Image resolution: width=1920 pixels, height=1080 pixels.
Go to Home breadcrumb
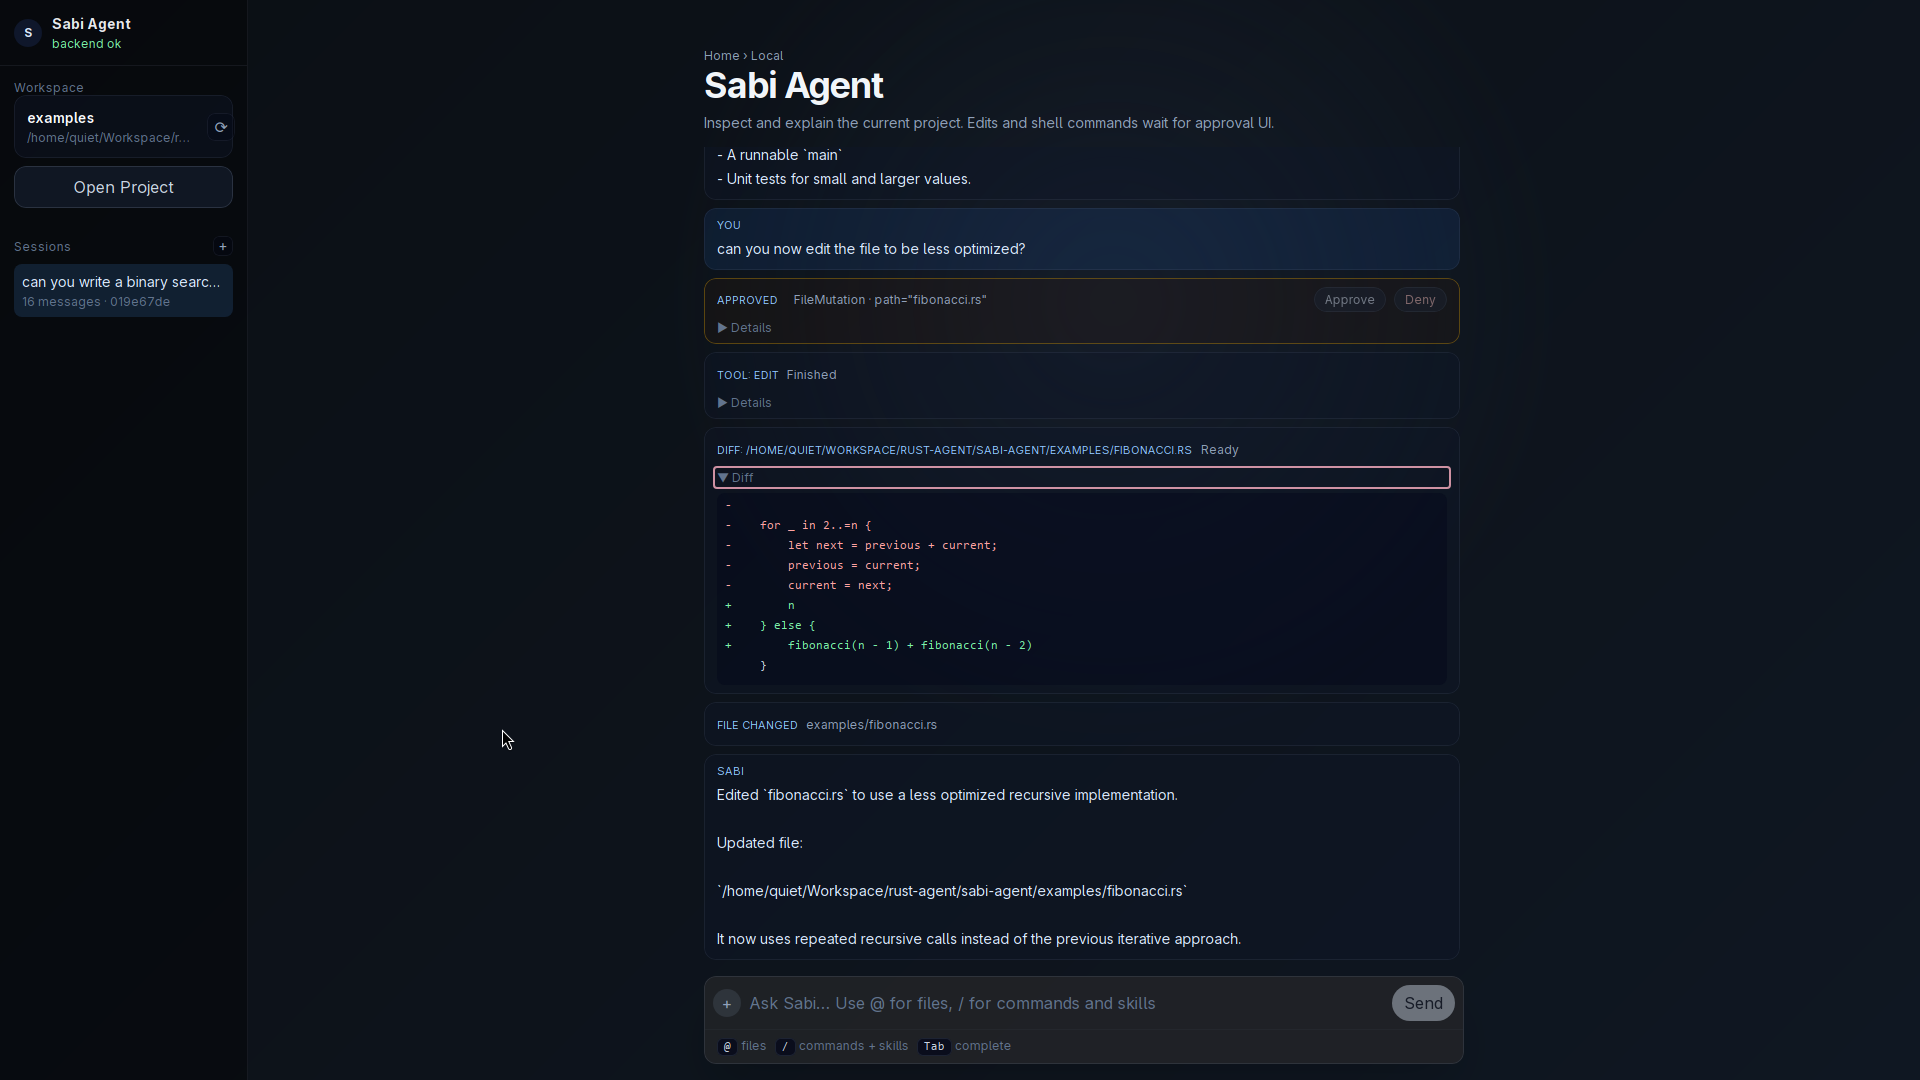tap(721, 56)
